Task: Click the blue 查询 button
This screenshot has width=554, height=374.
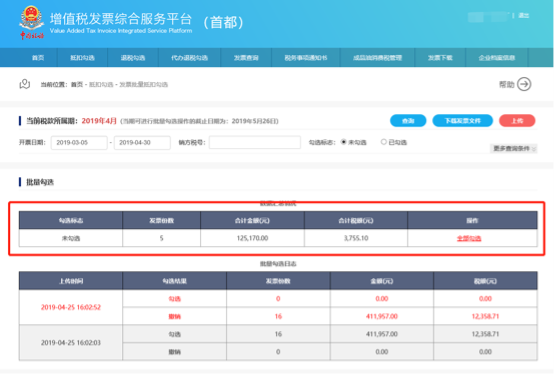Action: 408,121
